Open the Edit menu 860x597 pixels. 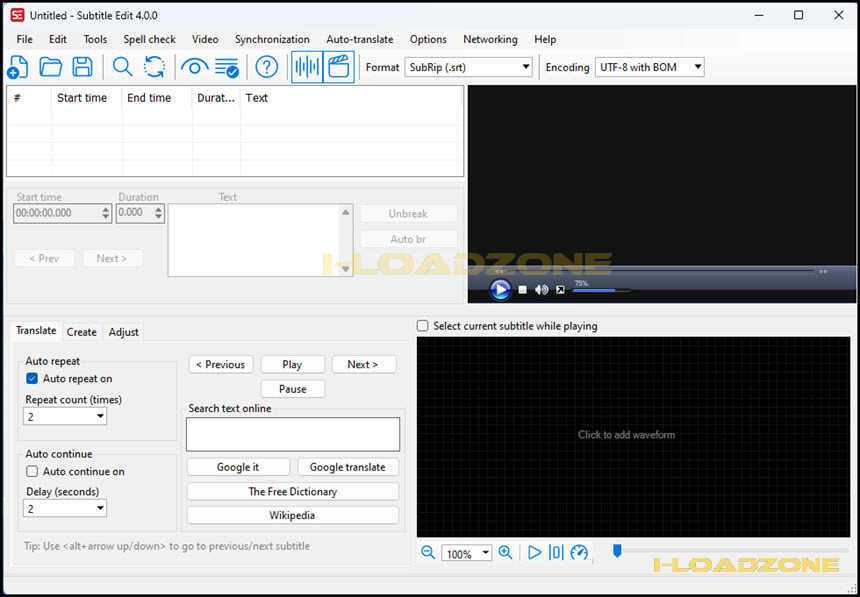58,40
